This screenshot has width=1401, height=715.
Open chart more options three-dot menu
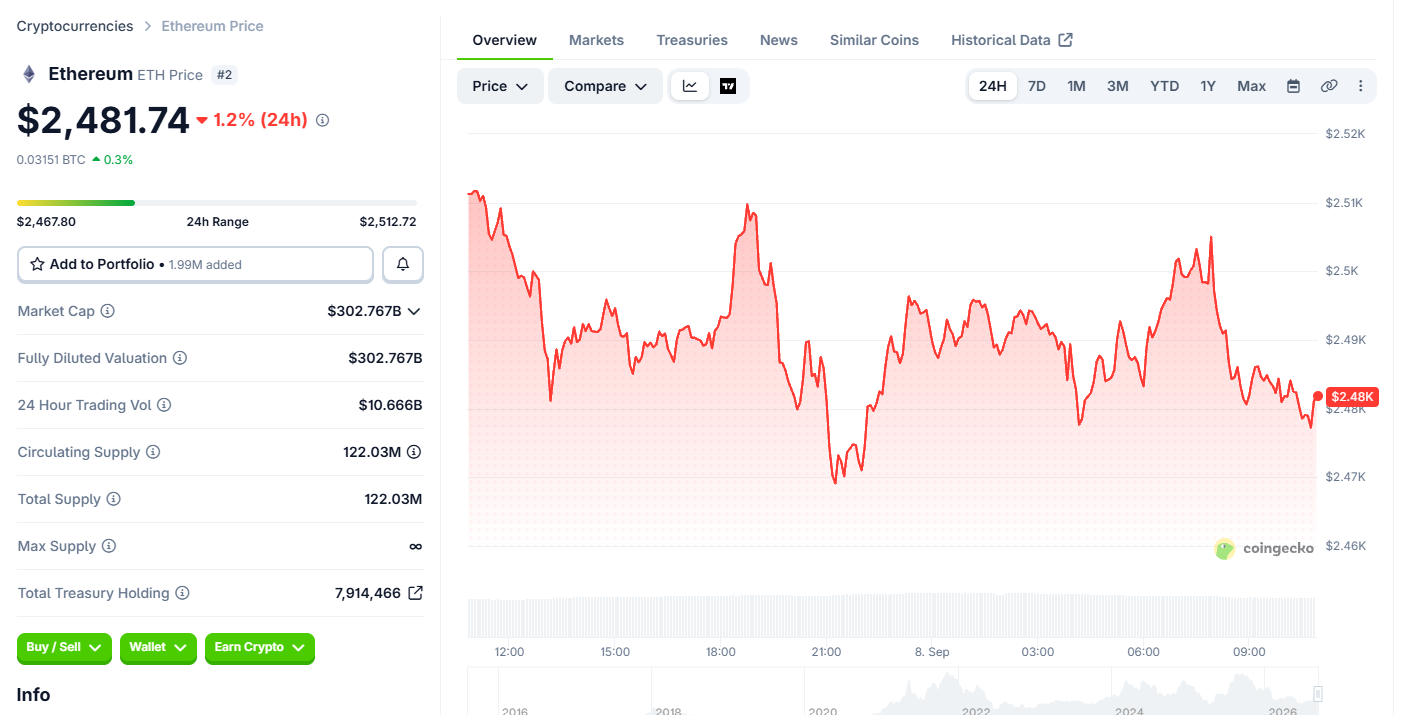(1361, 86)
